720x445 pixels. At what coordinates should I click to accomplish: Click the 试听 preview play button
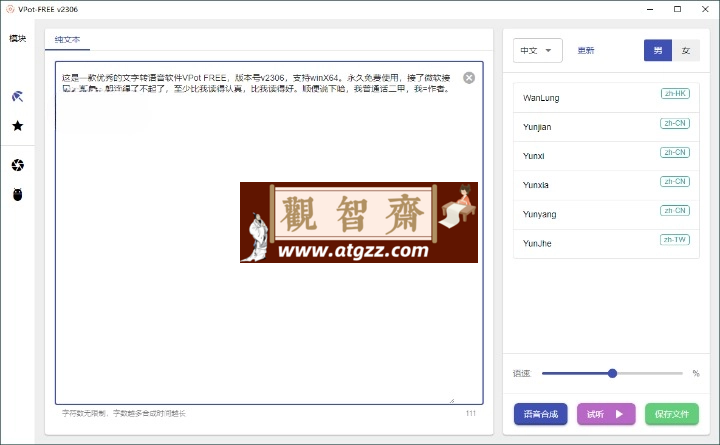coord(606,414)
